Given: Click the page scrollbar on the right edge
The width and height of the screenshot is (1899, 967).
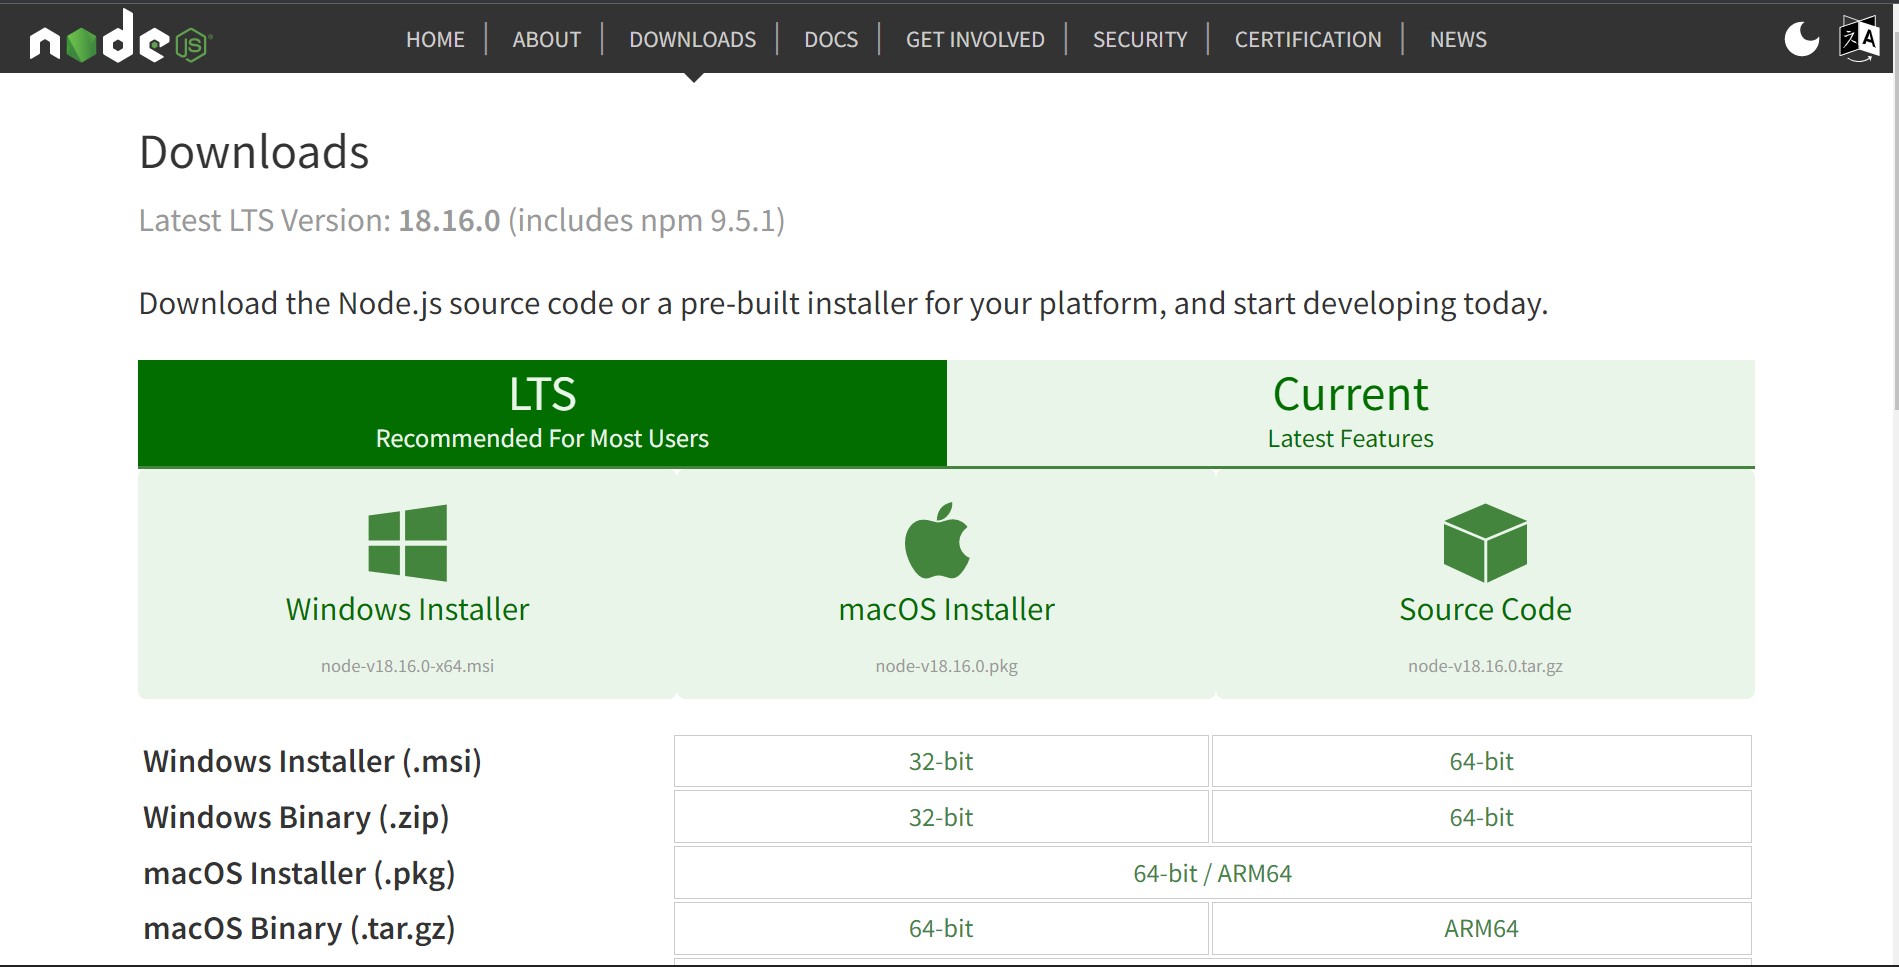Looking at the screenshot, I should click(1893, 250).
